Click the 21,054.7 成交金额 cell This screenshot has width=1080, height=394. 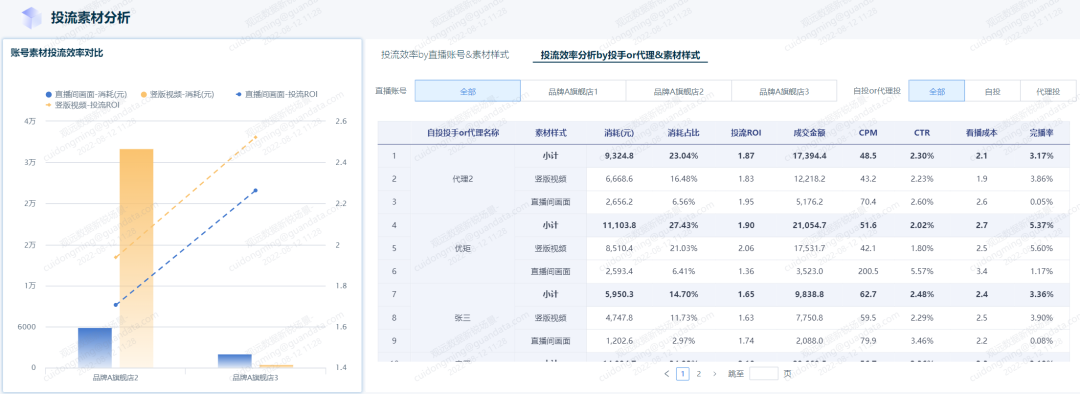click(x=809, y=225)
